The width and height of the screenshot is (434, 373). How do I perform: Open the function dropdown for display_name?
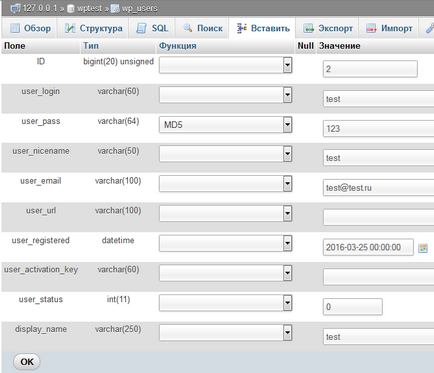(x=226, y=333)
